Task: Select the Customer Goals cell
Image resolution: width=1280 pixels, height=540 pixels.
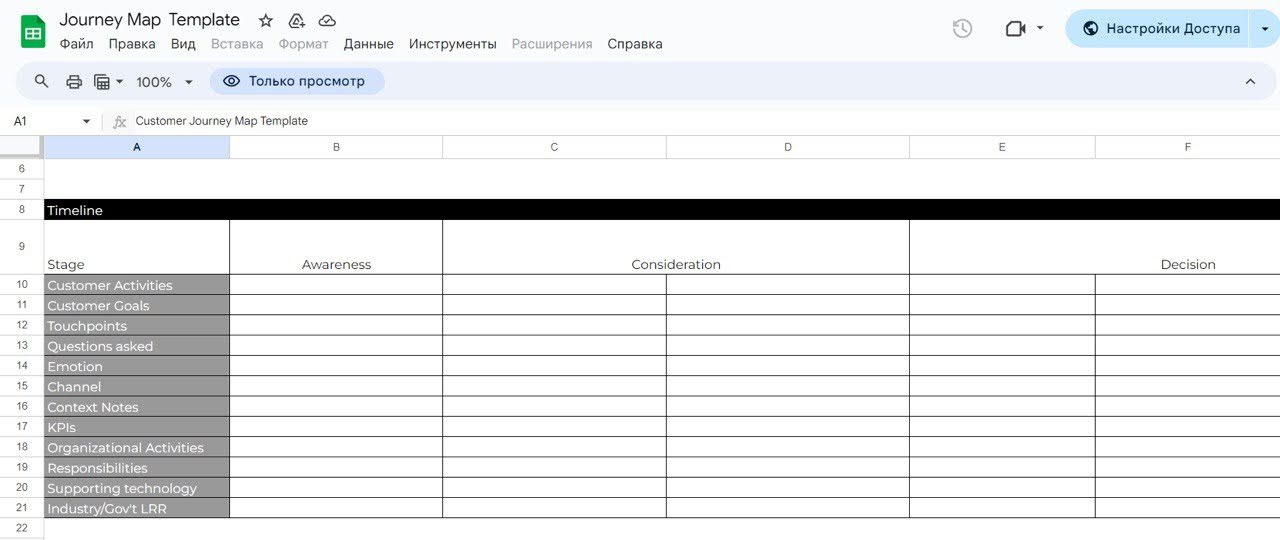Action: [x=137, y=305]
